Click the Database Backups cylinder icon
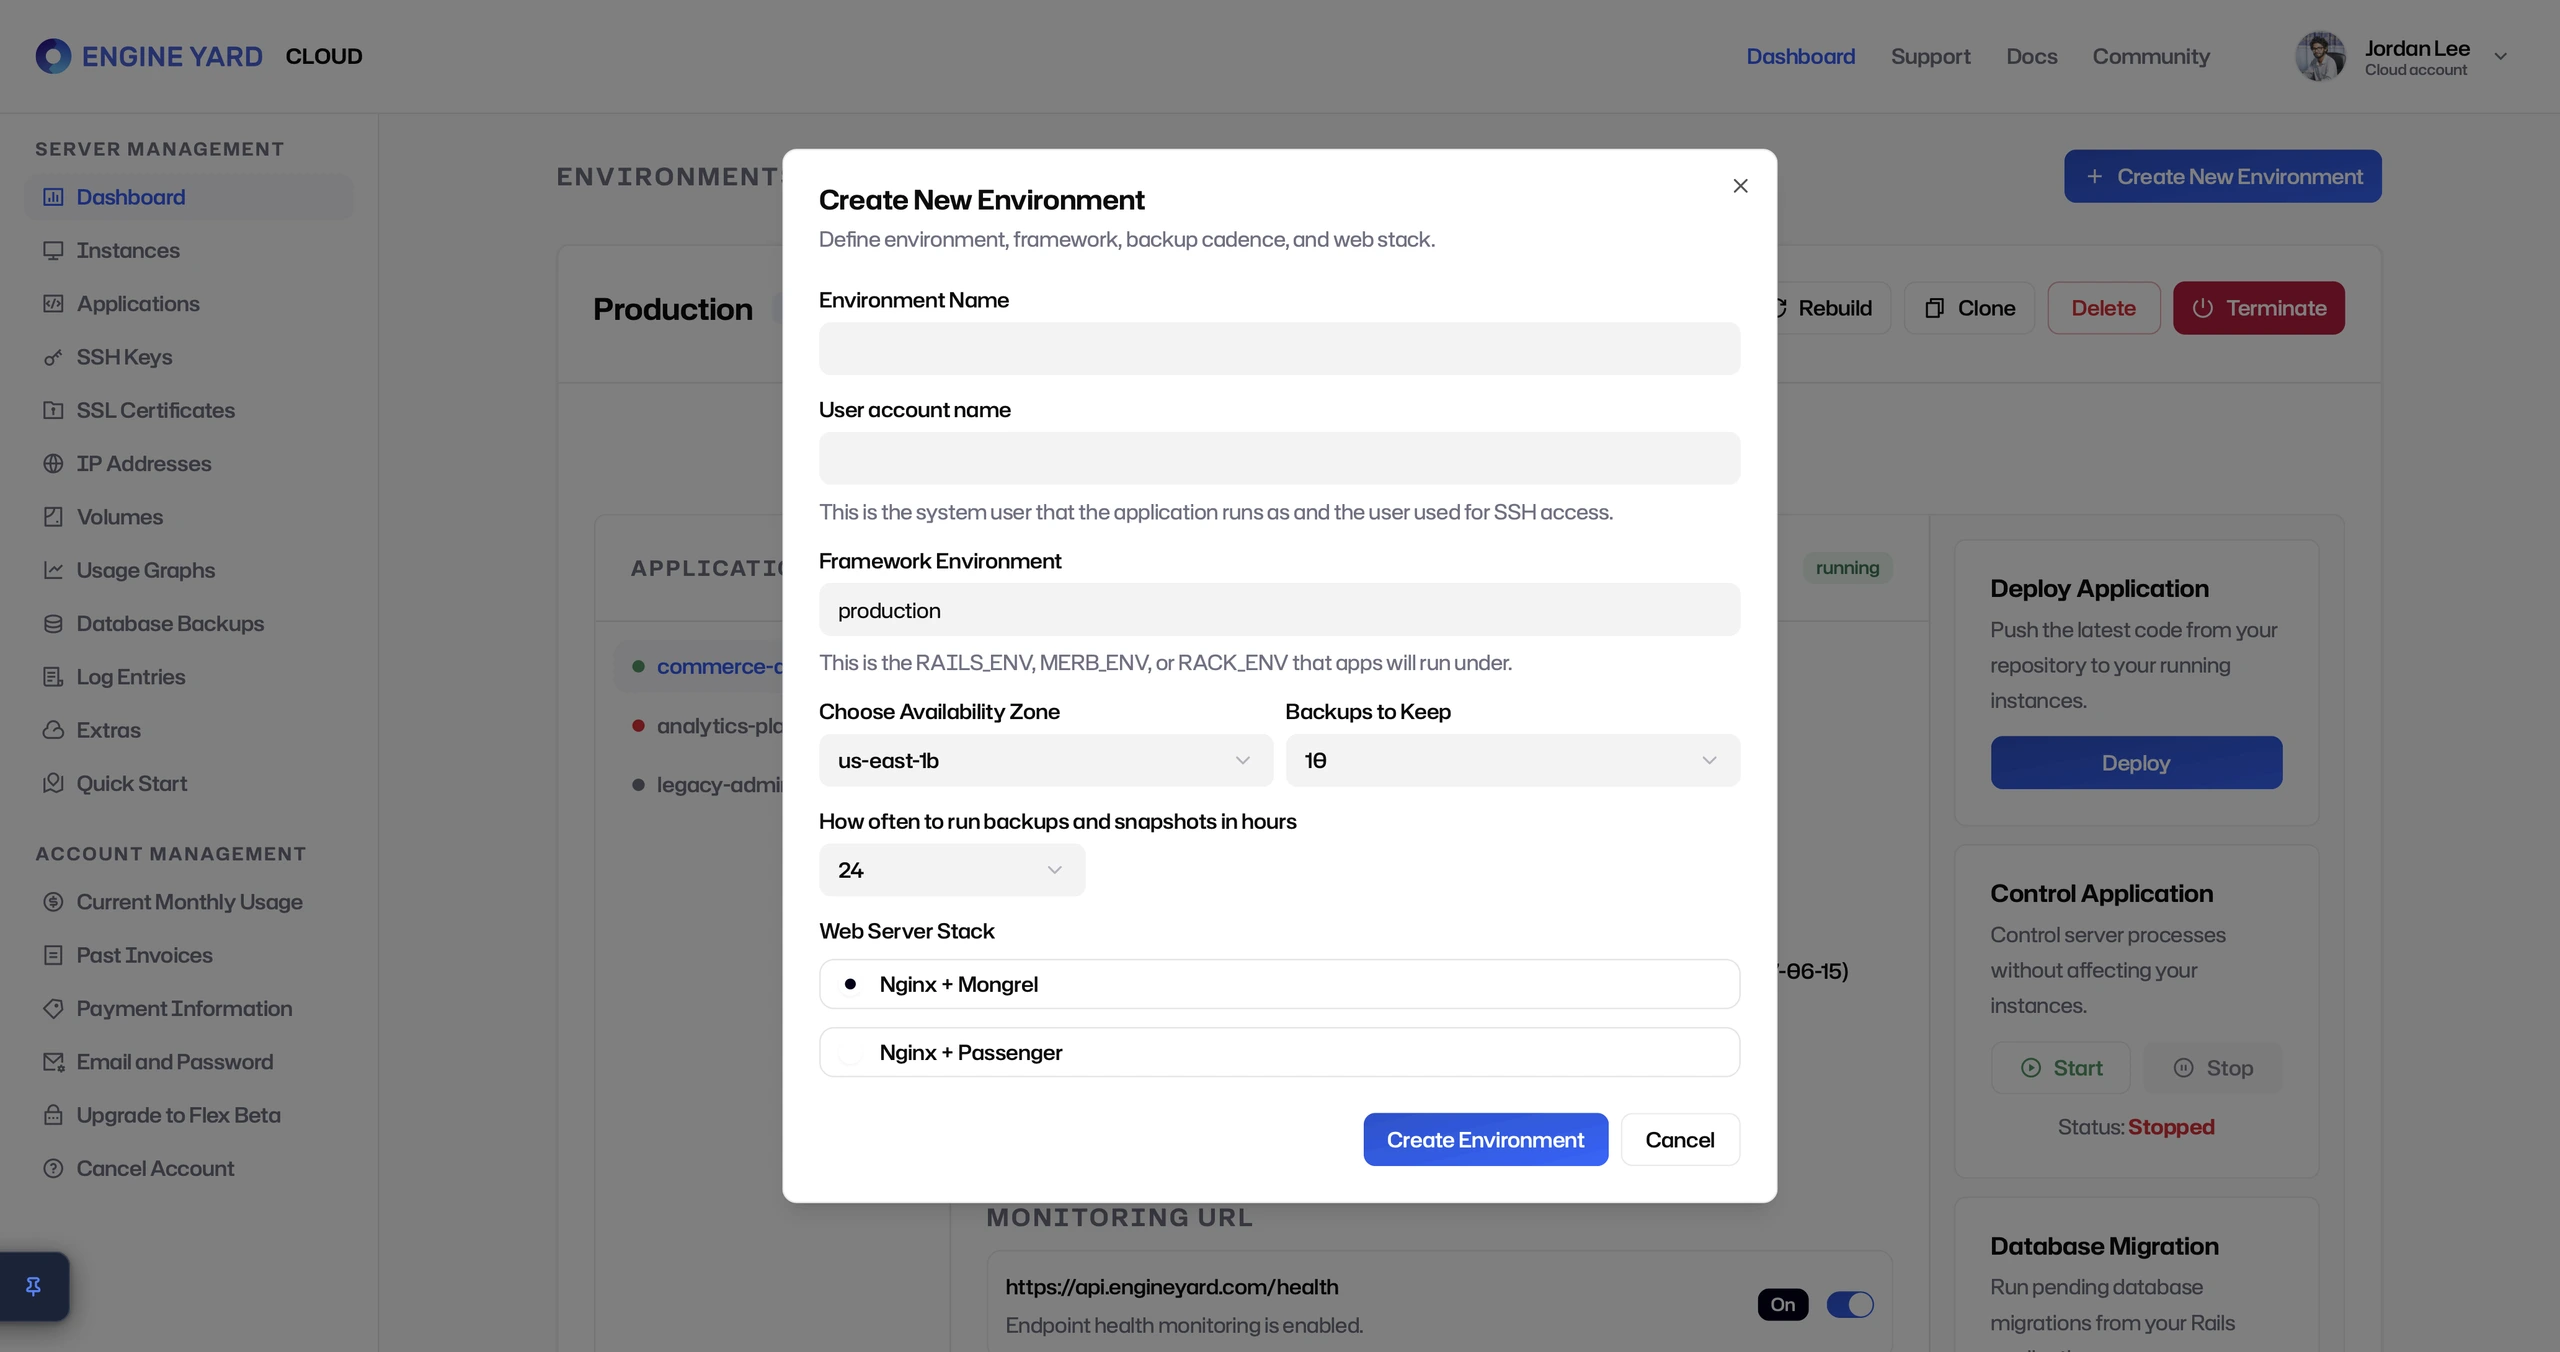2560x1352 pixels. 53,624
